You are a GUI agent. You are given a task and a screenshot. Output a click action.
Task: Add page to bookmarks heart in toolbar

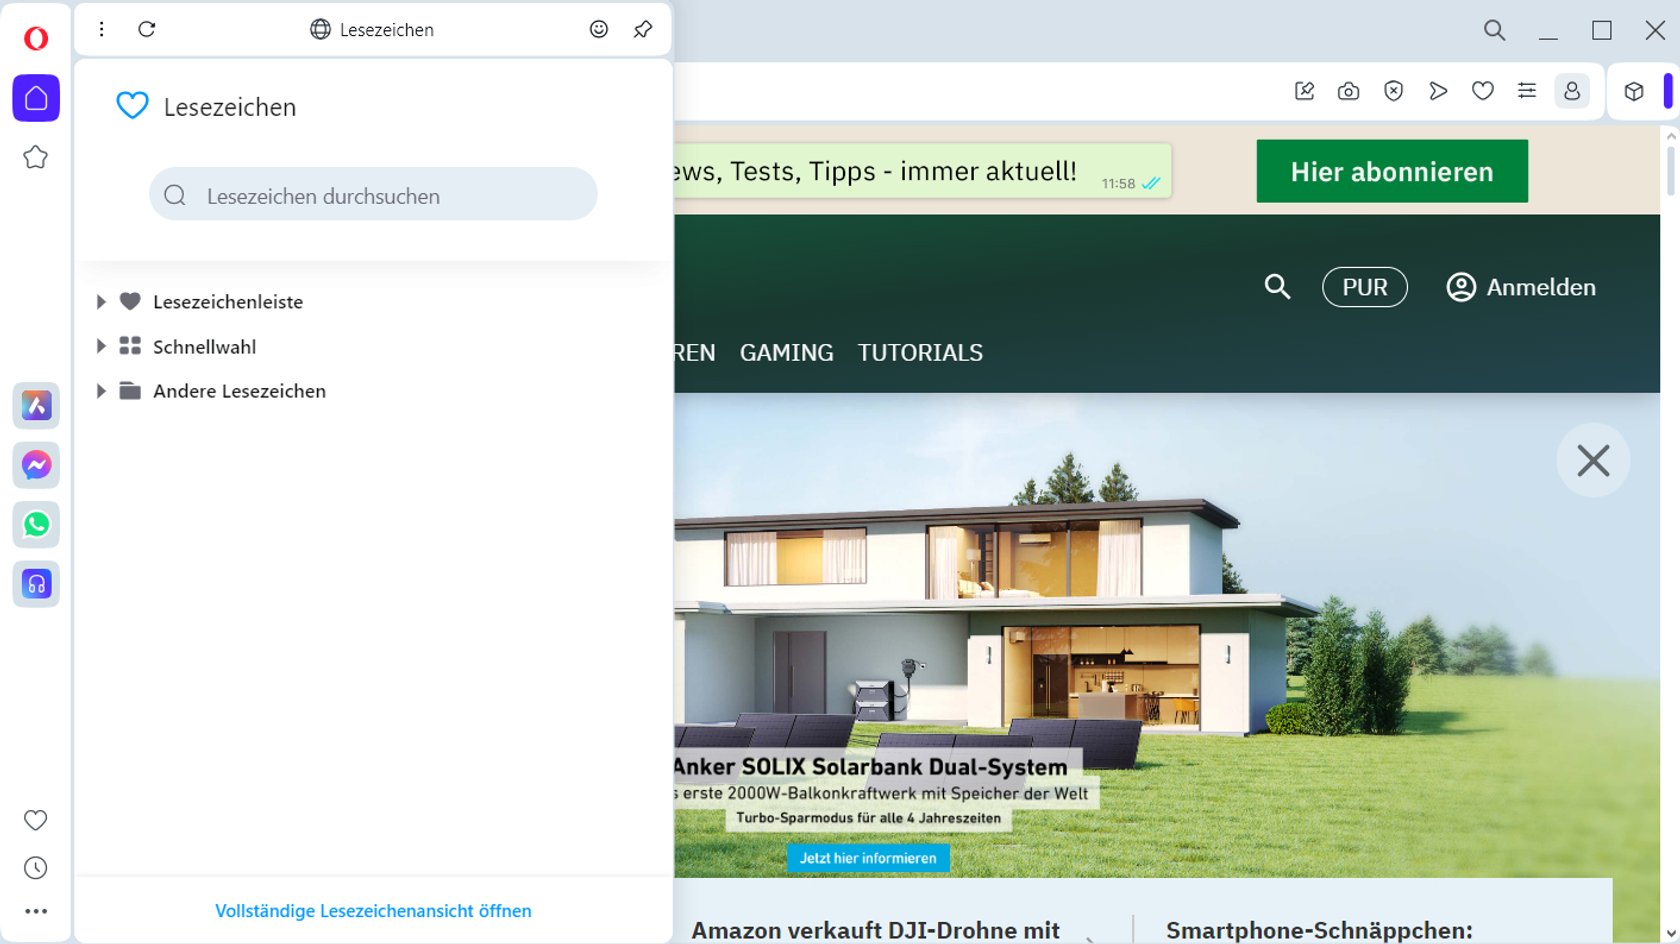1482,91
